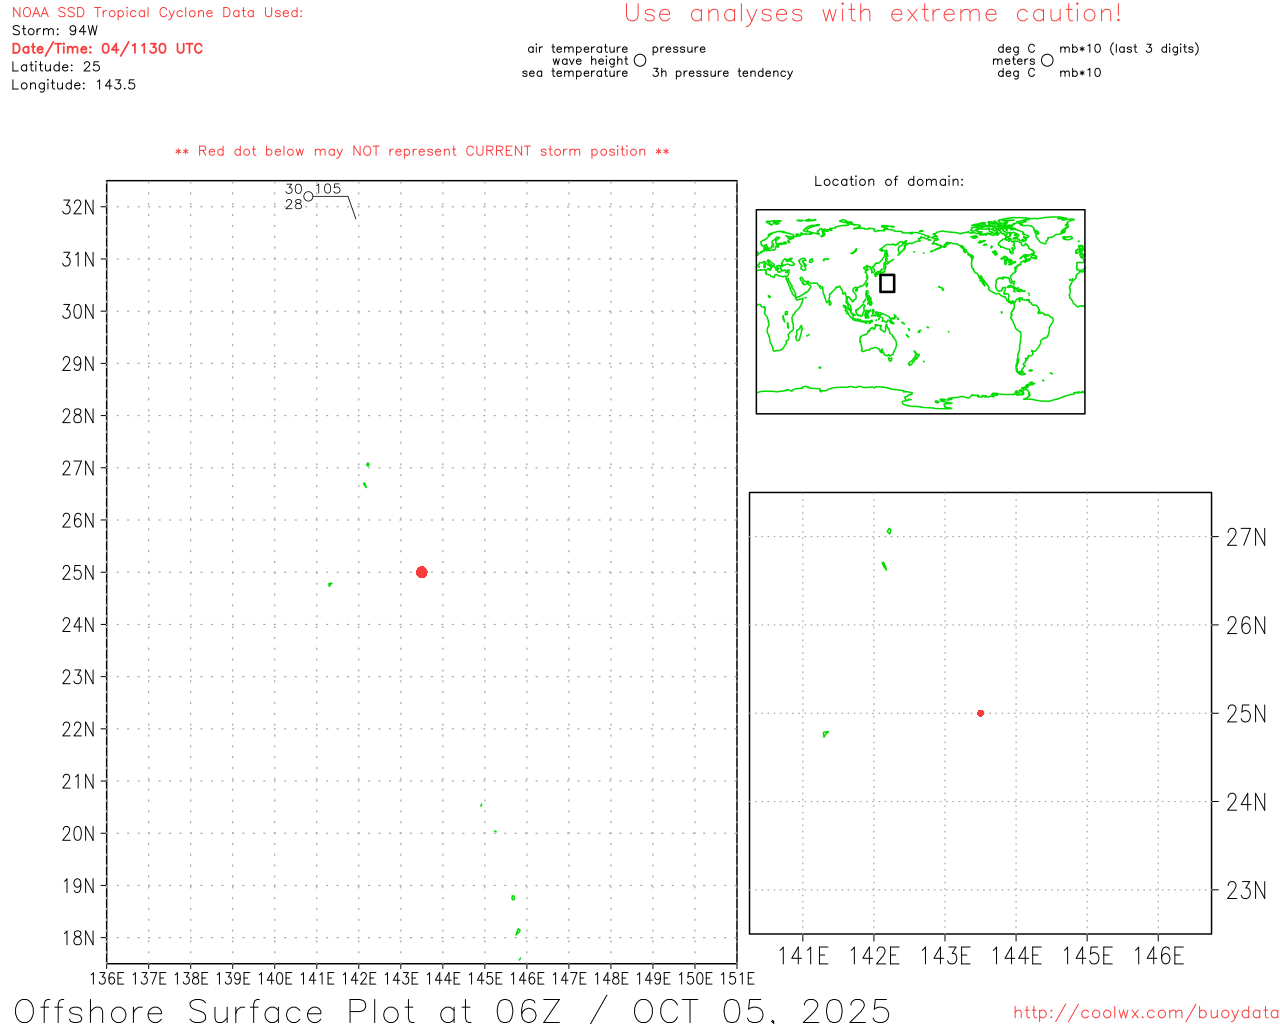Image resolution: width=1280 pixels, height=1024 pixels.
Task: Click 'Location of domain:' label
Action: coord(889,181)
